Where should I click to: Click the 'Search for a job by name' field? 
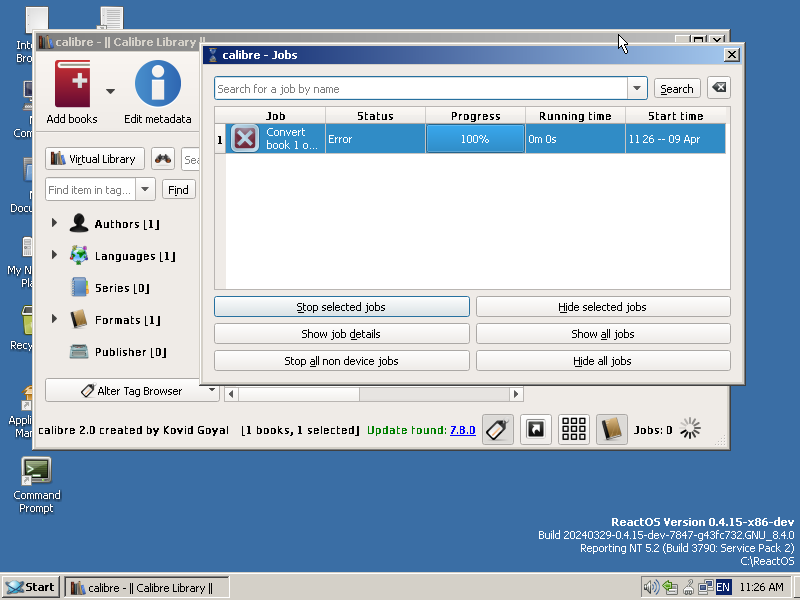click(420, 88)
